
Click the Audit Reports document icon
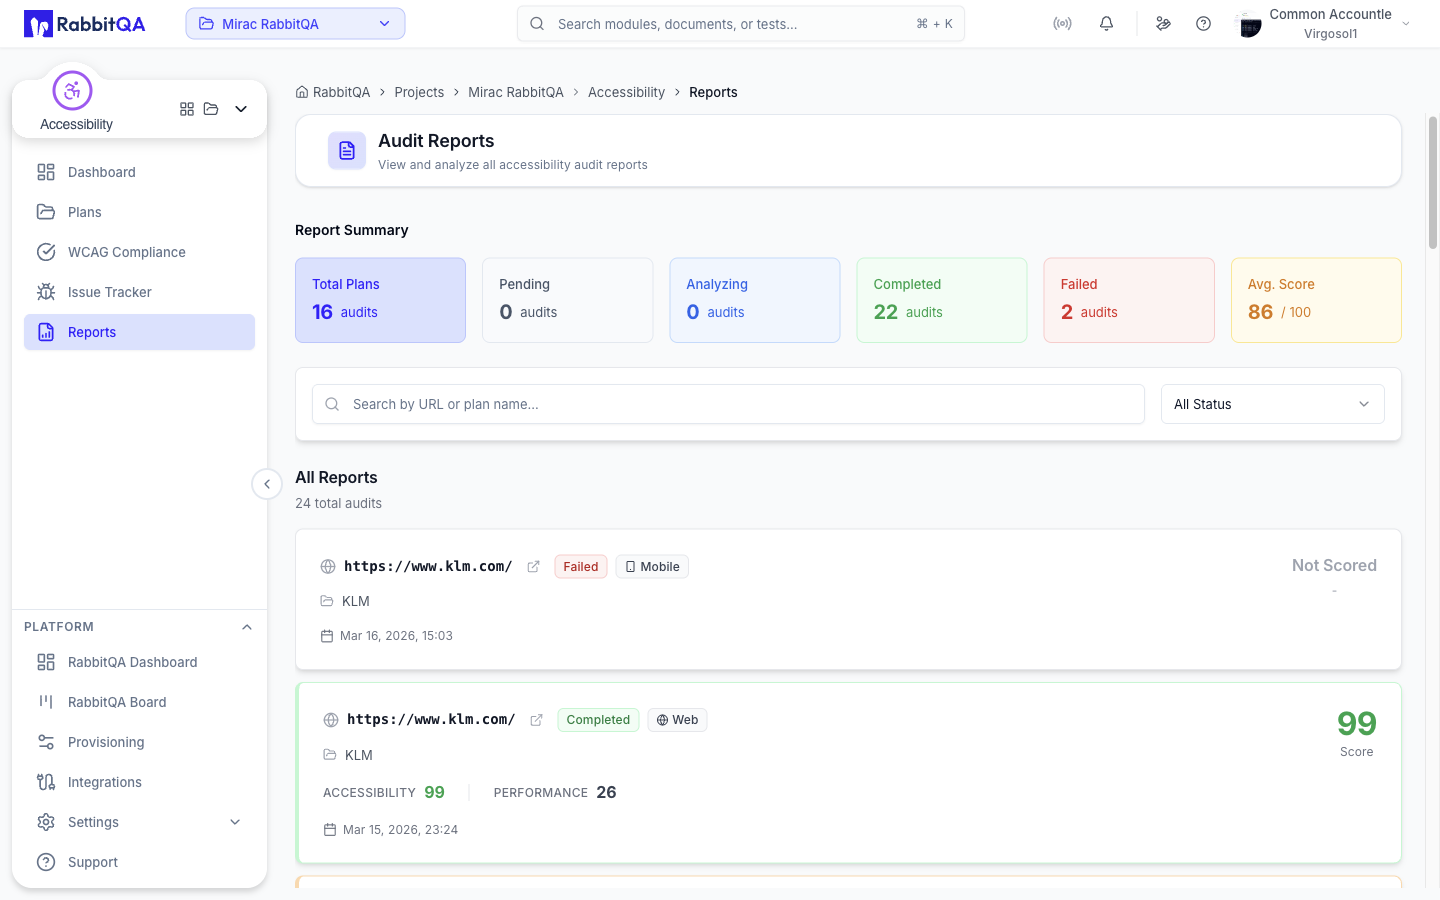tap(347, 151)
